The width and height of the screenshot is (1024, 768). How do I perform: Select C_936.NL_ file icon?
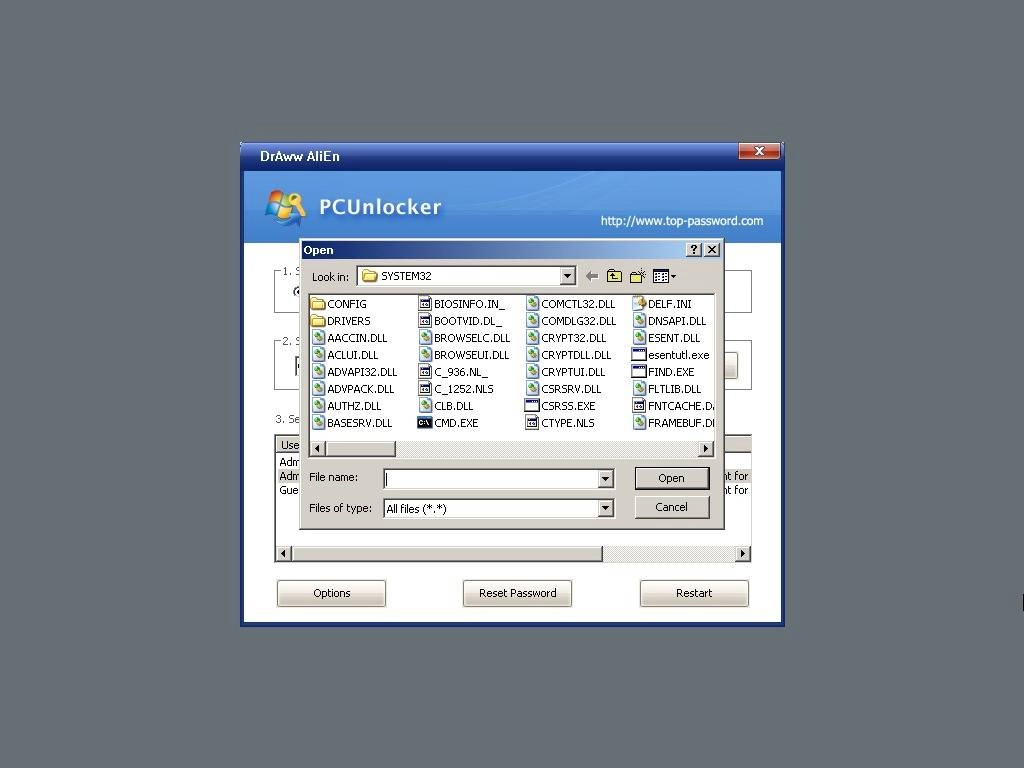(425, 372)
